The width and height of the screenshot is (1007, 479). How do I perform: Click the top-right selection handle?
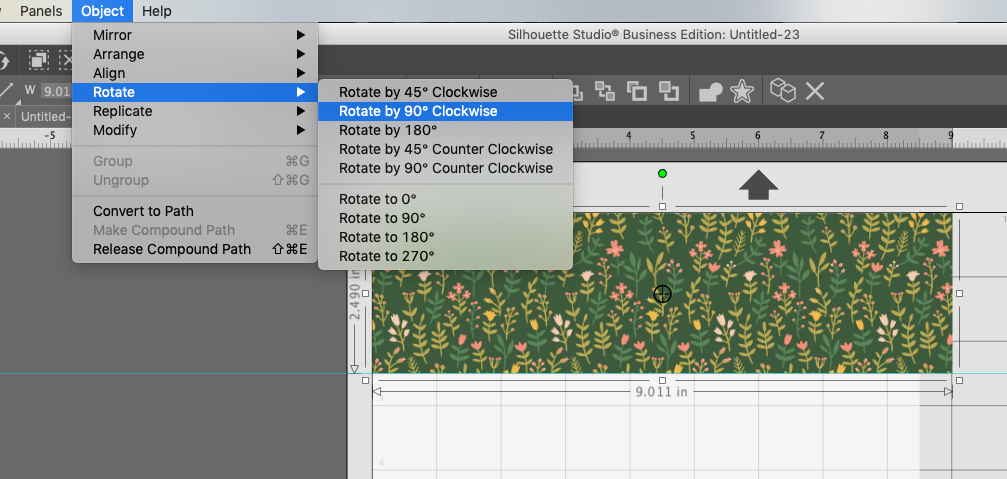pyautogui.click(x=959, y=206)
